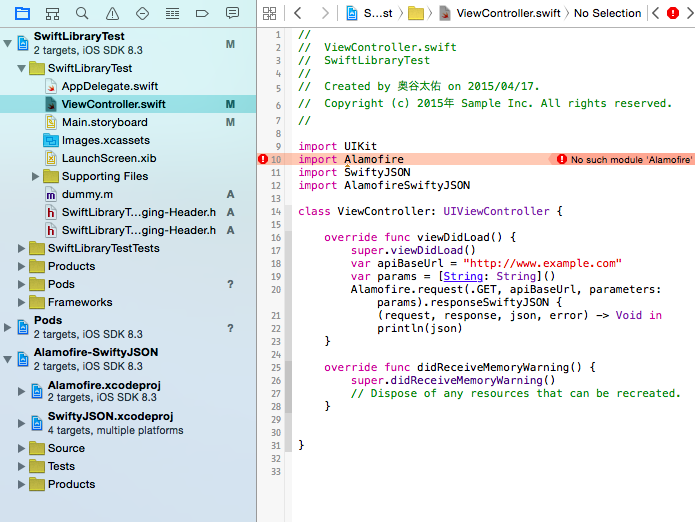Click the error marker in line 10 gutter
This screenshot has width=695, height=522.
263,159
